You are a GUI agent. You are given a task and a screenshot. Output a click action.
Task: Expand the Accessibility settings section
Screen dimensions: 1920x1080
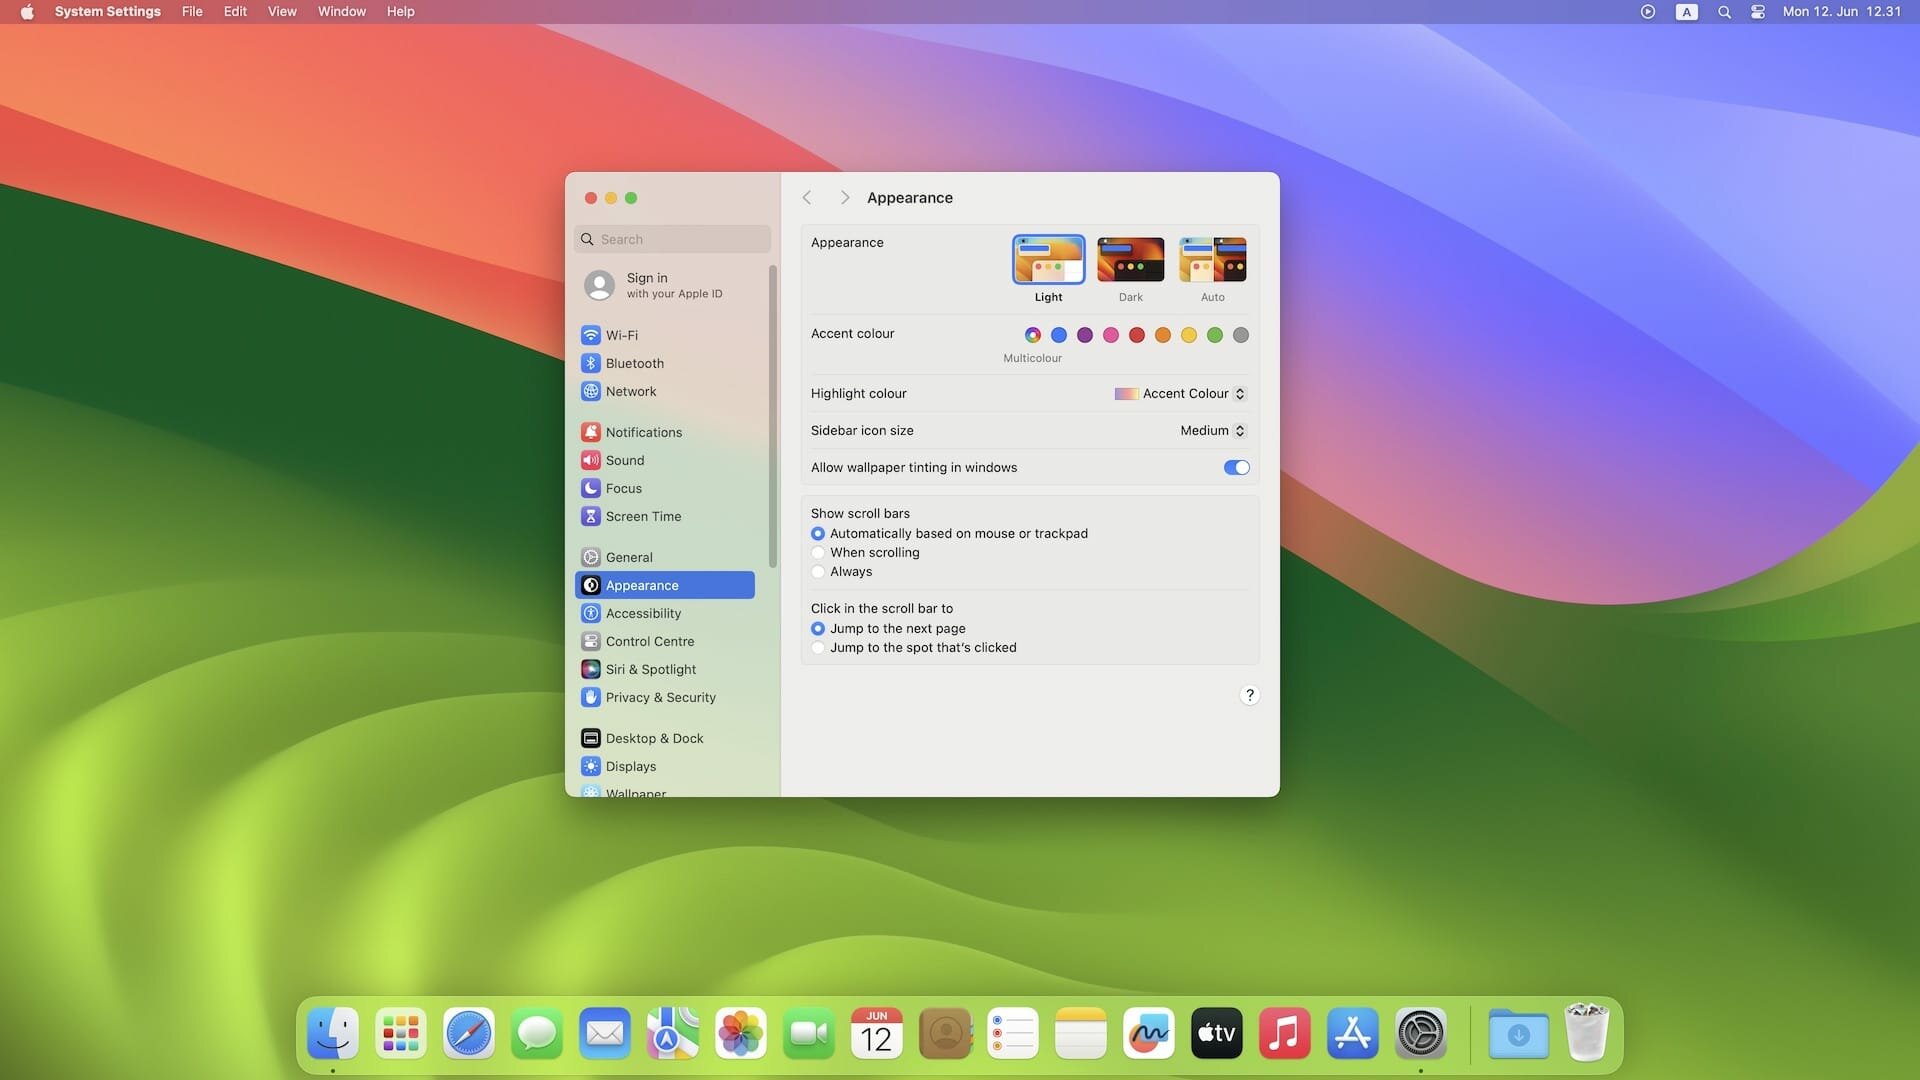[642, 613]
